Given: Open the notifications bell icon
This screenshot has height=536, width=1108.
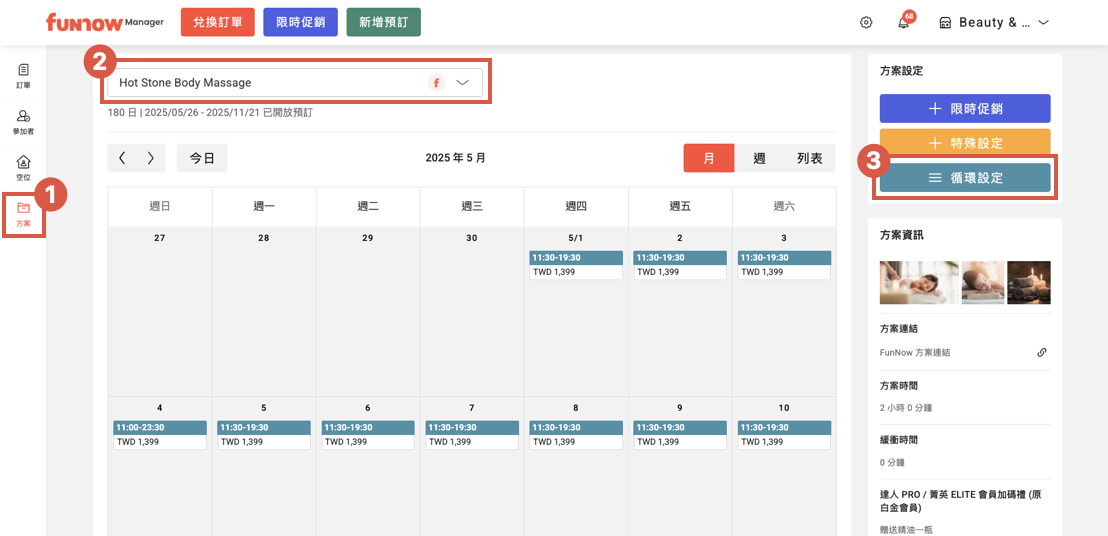Looking at the screenshot, I should (x=903, y=22).
